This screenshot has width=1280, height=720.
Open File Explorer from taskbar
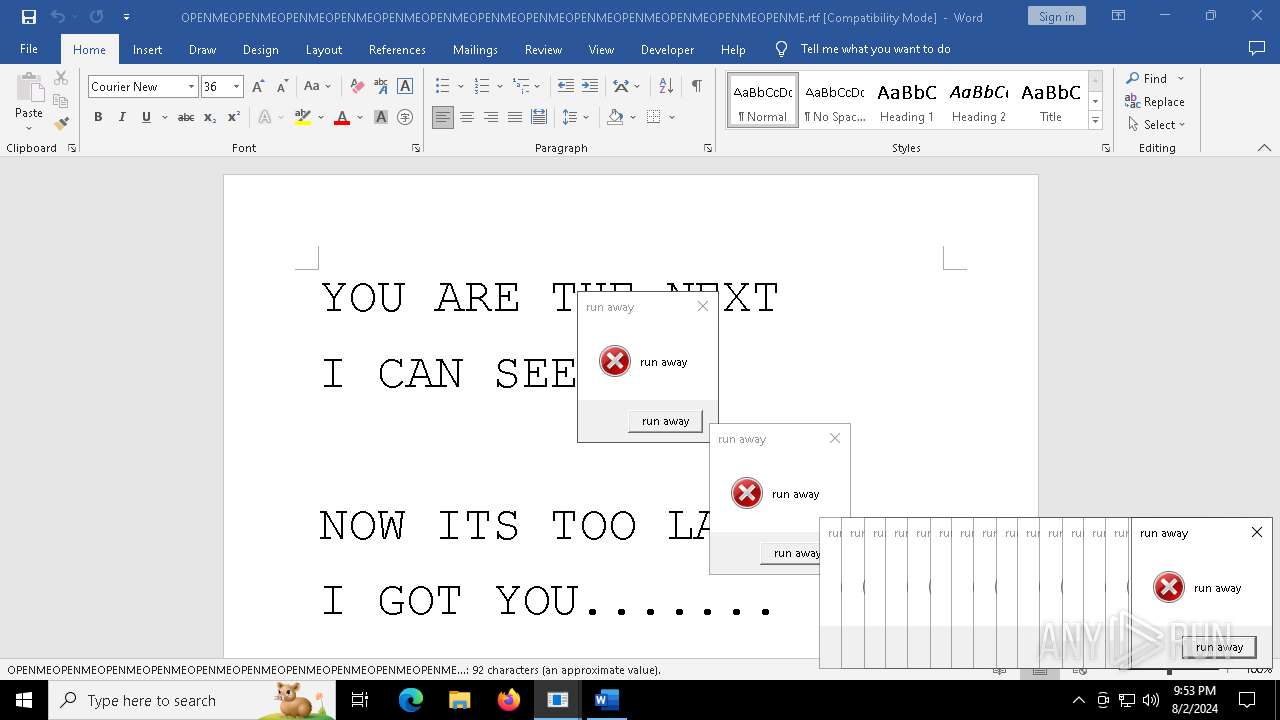pyautogui.click(x=459, y=700)
